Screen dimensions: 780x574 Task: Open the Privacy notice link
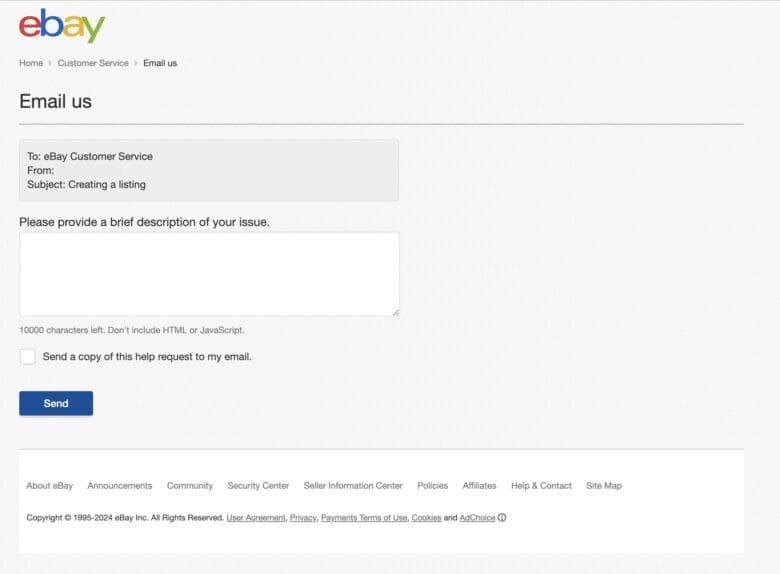coord(303,518)
